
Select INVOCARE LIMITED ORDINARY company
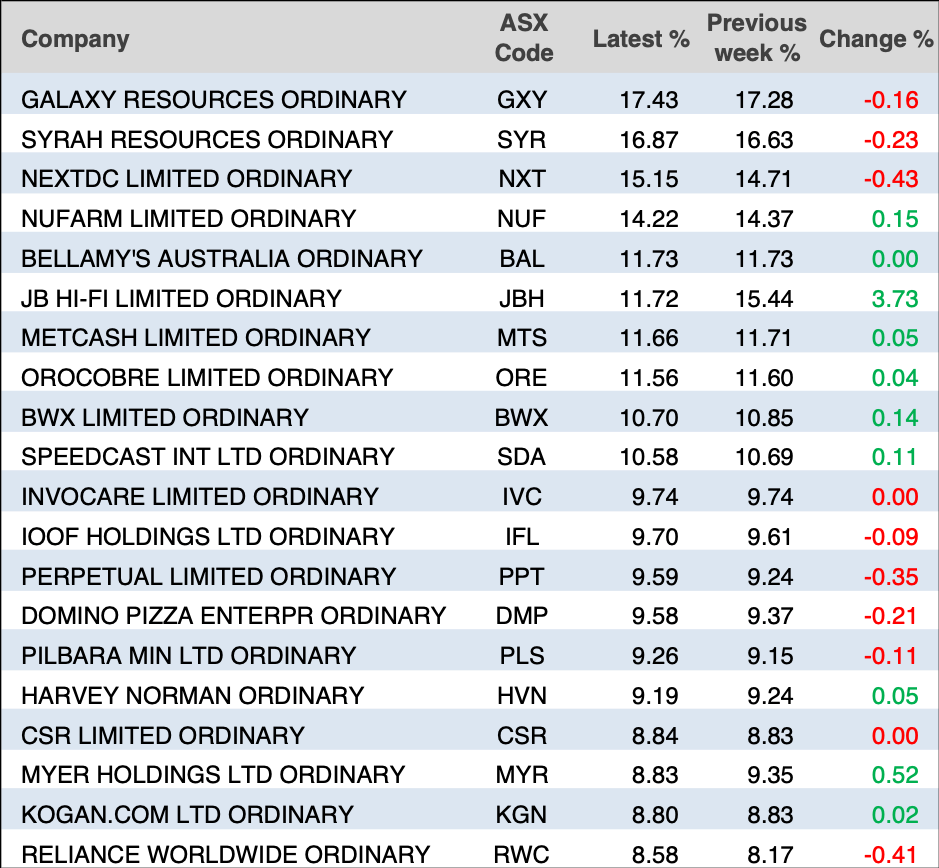pyautogui.click(x=200, y=497)
